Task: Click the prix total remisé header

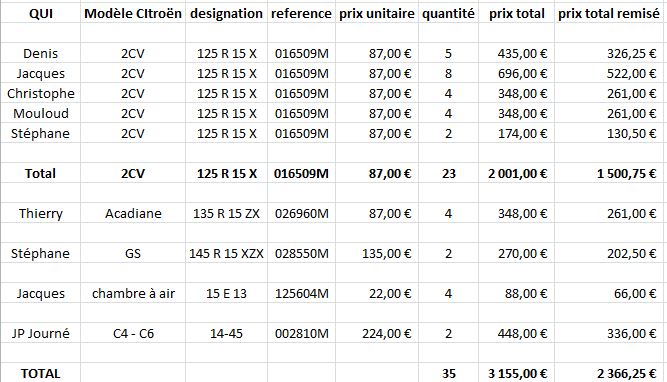Action: coord(609,14)
